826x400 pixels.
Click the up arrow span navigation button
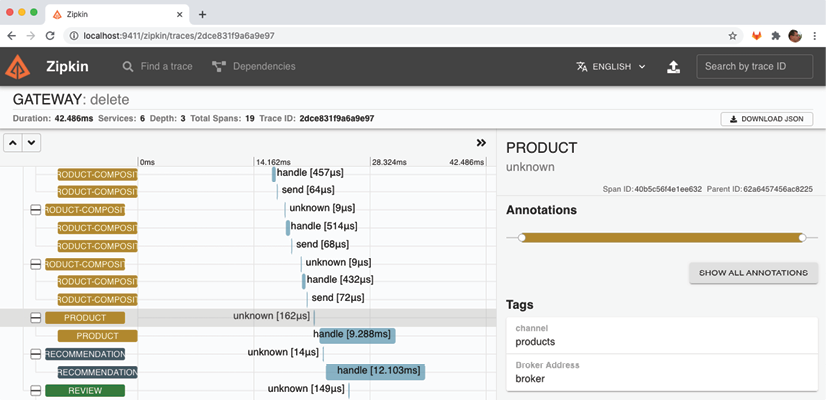point(13,143)
